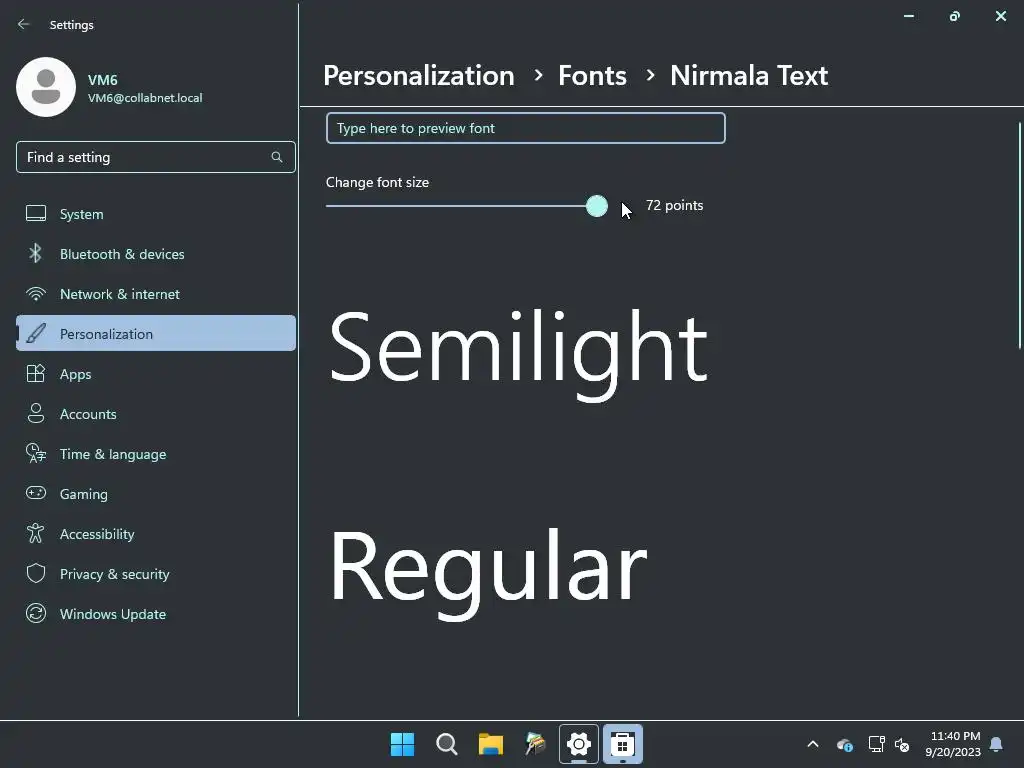
Task: Open Gaming via its controller icon
Action: (36, 493)
